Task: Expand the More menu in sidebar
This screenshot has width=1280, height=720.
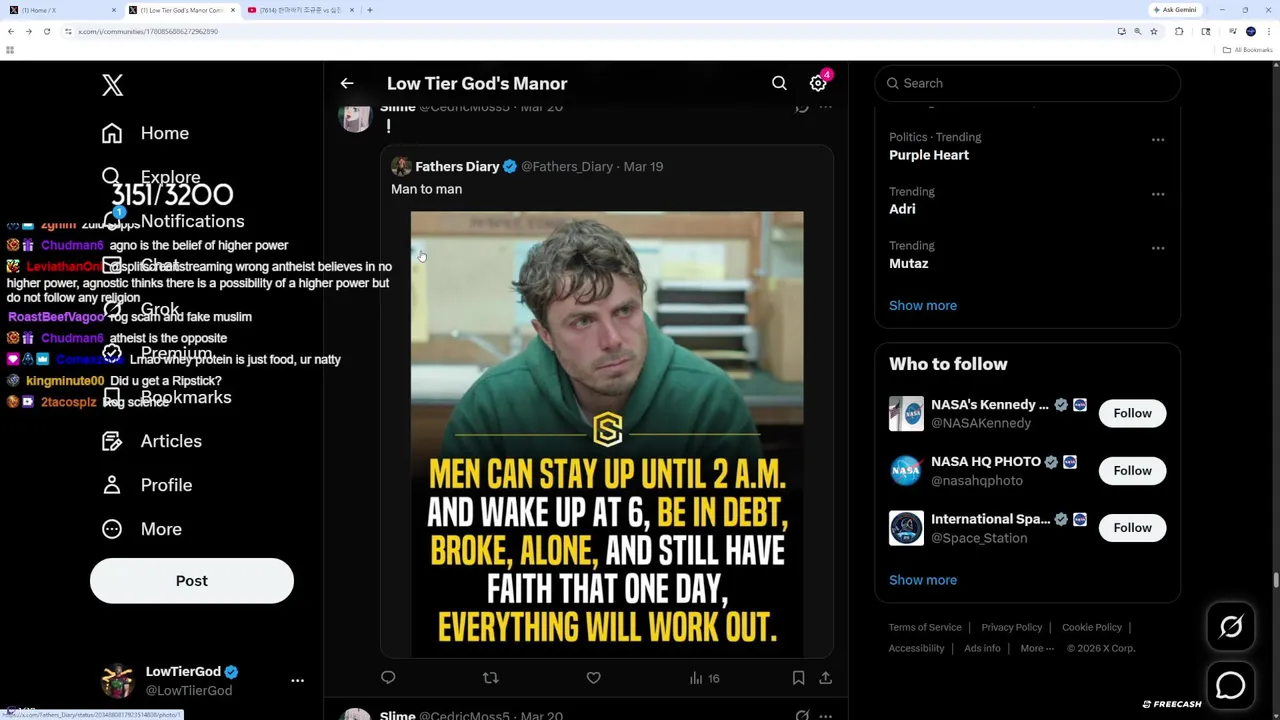Action: [141, 529]
